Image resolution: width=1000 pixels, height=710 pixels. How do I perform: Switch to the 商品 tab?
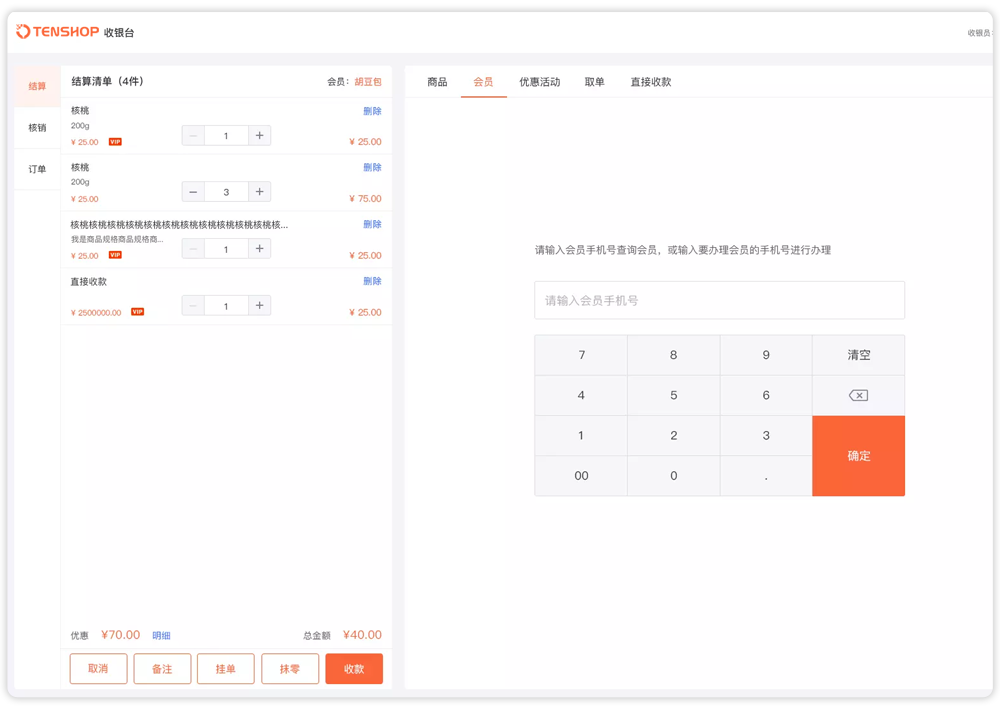click(x=437, y=82)
